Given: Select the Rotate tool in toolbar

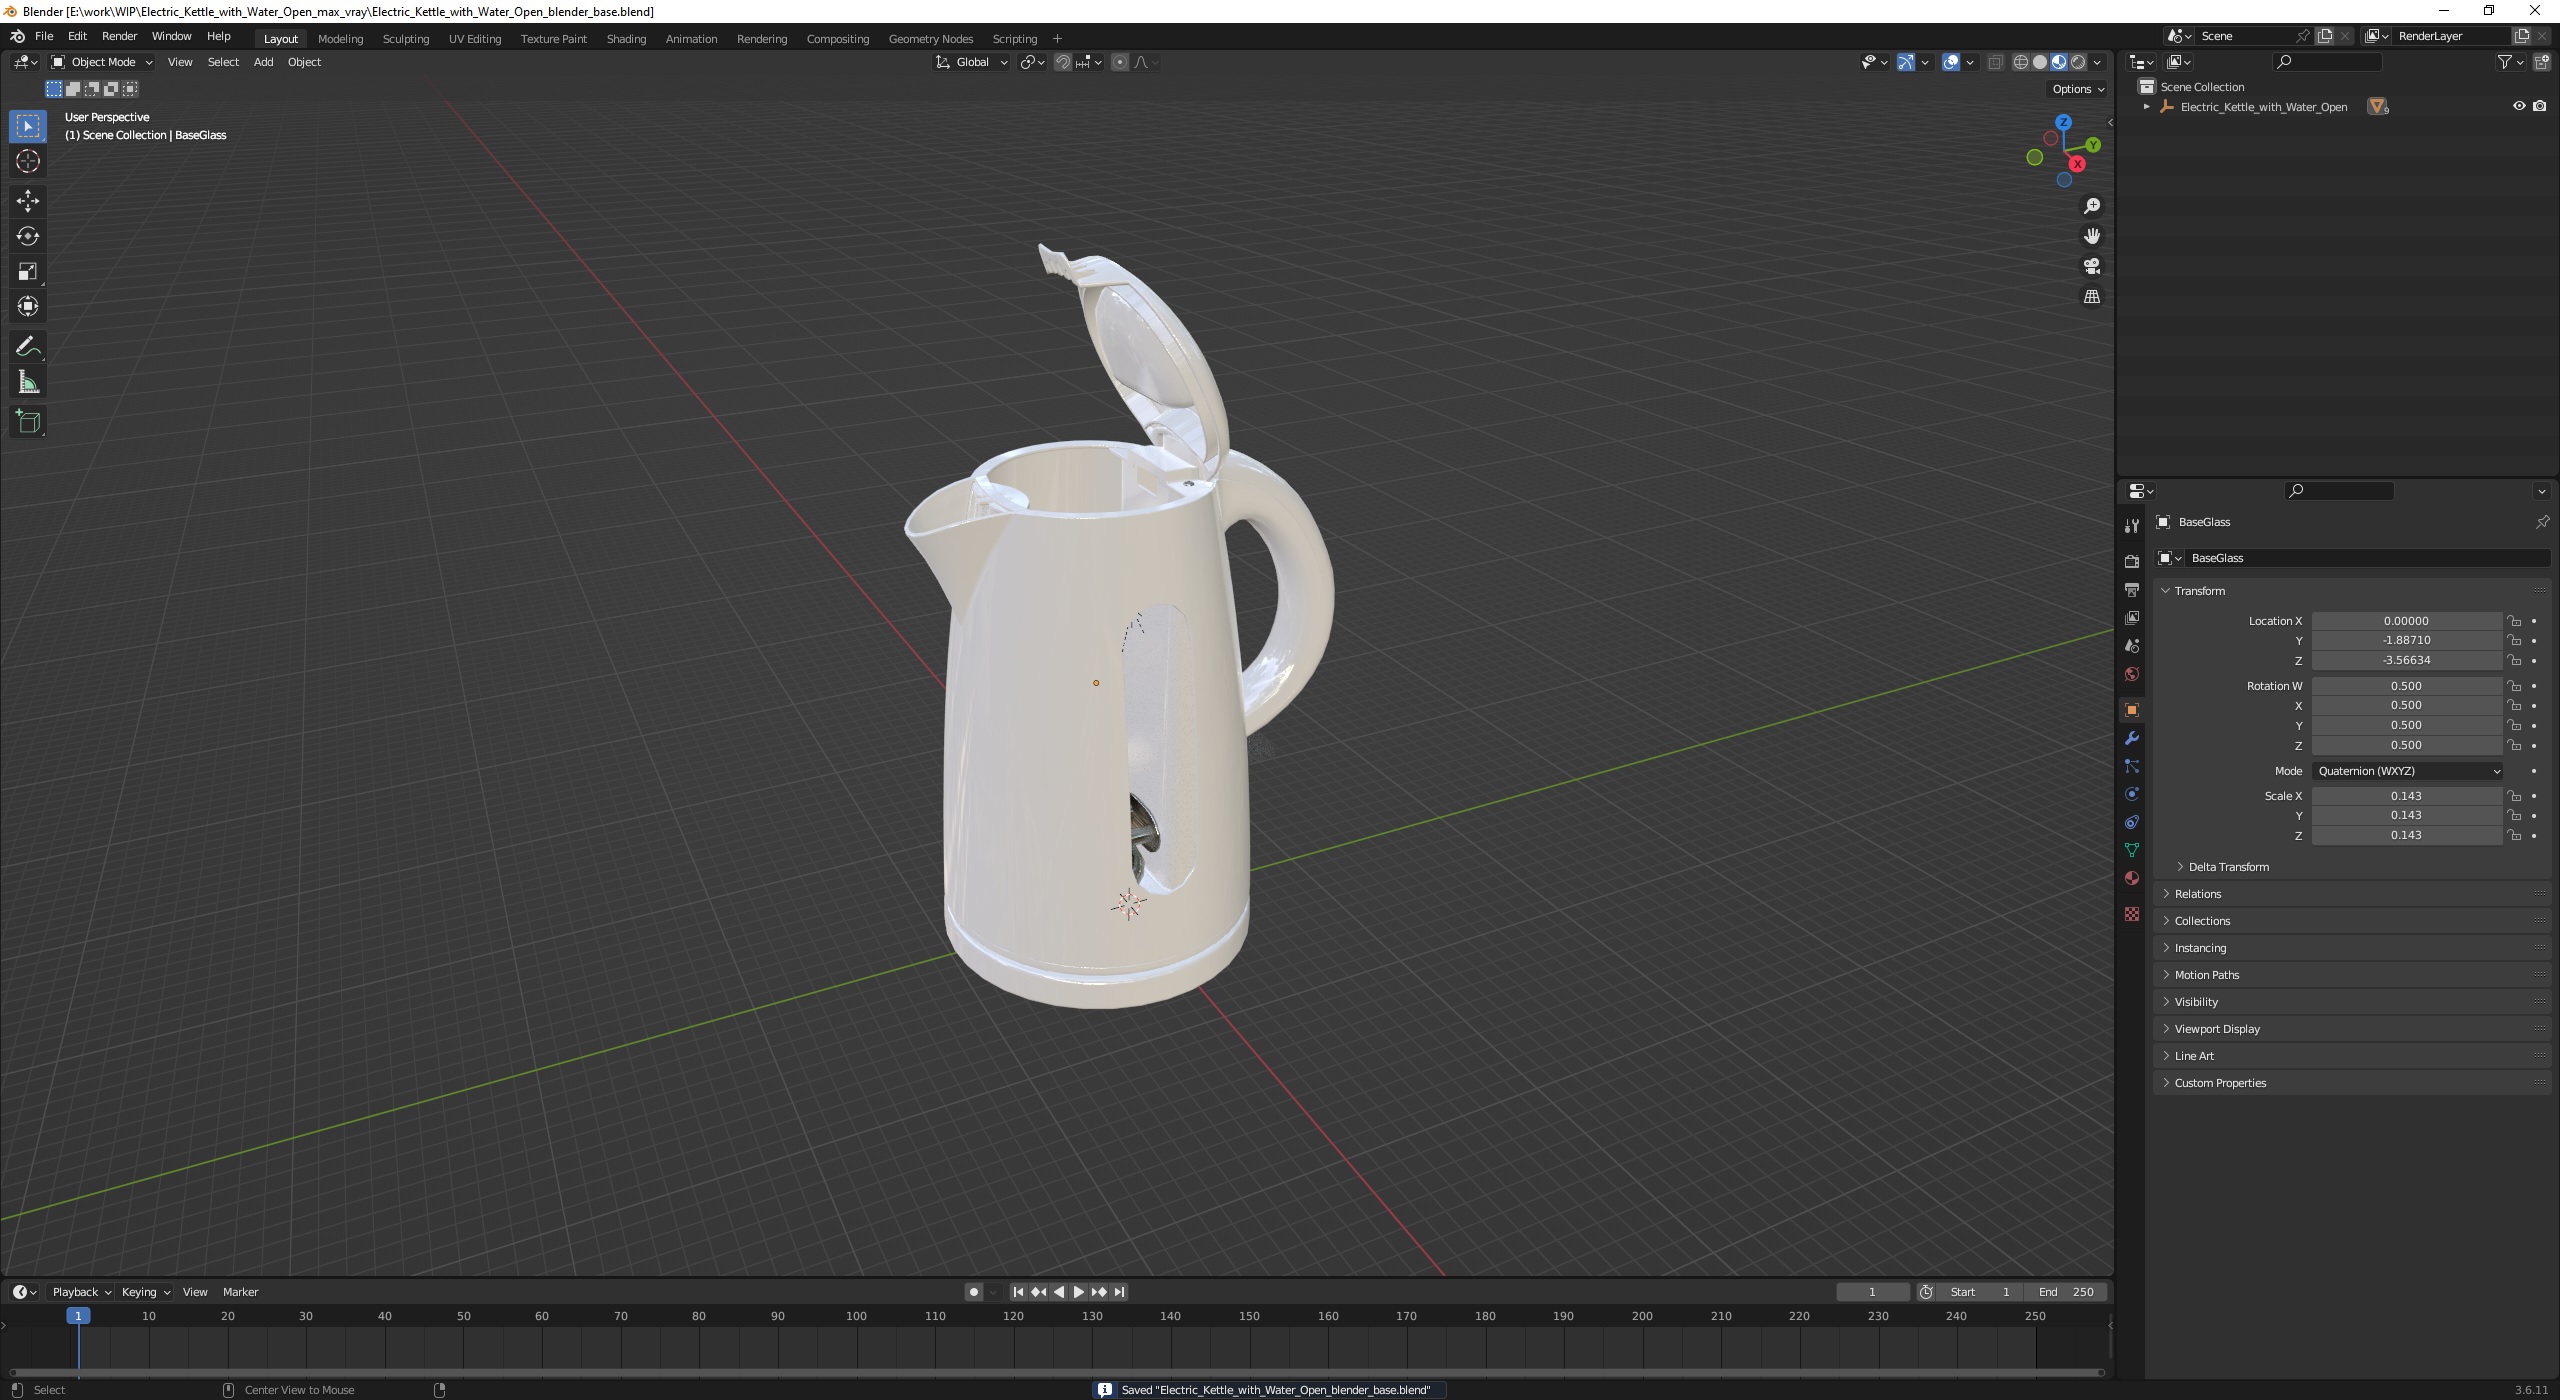Looking at the screenshot, I should (28, 236).
